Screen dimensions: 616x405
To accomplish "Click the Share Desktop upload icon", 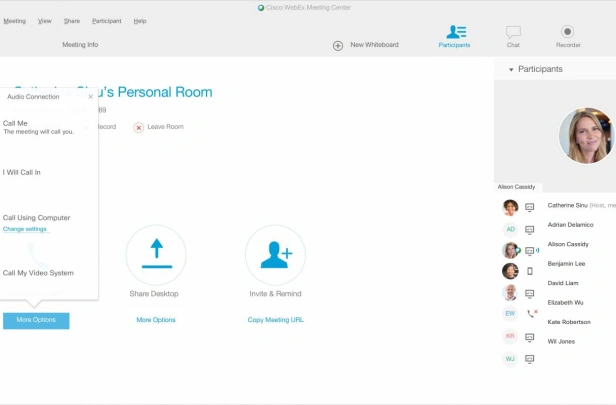I will click(156, 255).
